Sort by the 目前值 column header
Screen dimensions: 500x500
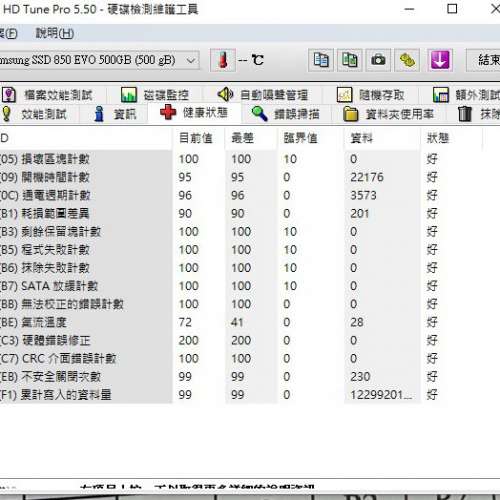[x=196, y=138]
